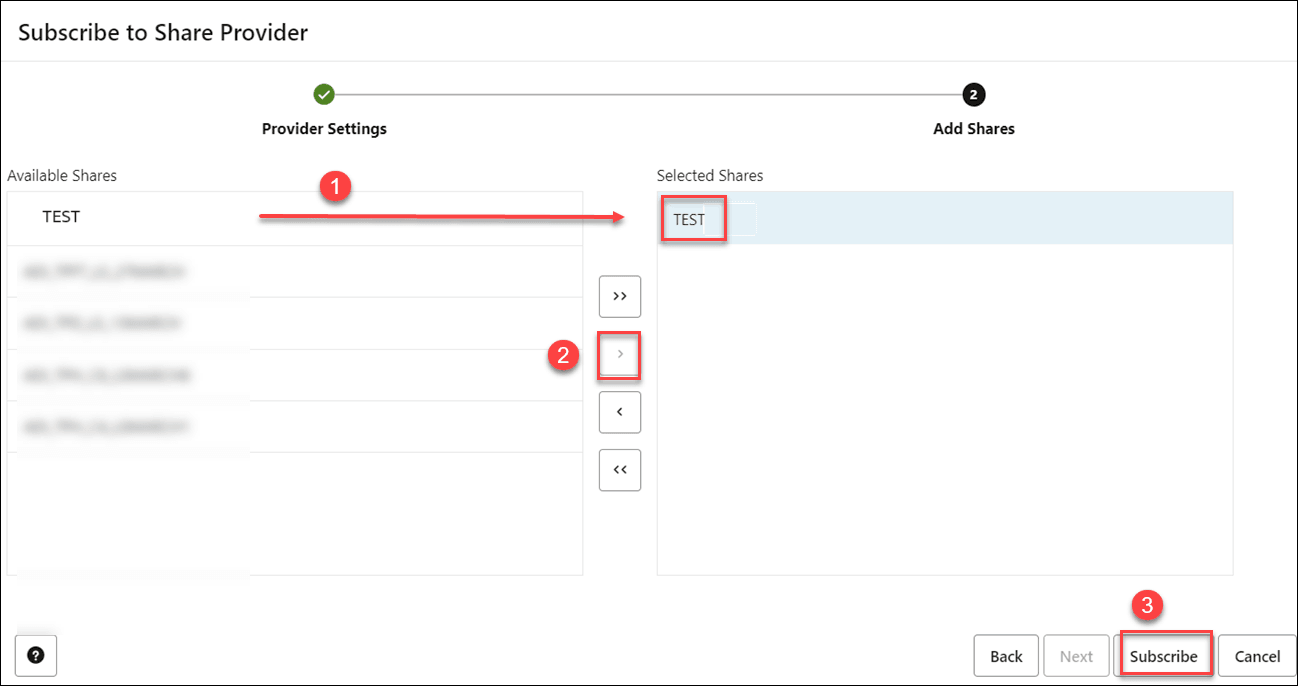The height and width of the screenshot is (686, 1298).
Task: Click the Available Shares heading
Action: 62,175
